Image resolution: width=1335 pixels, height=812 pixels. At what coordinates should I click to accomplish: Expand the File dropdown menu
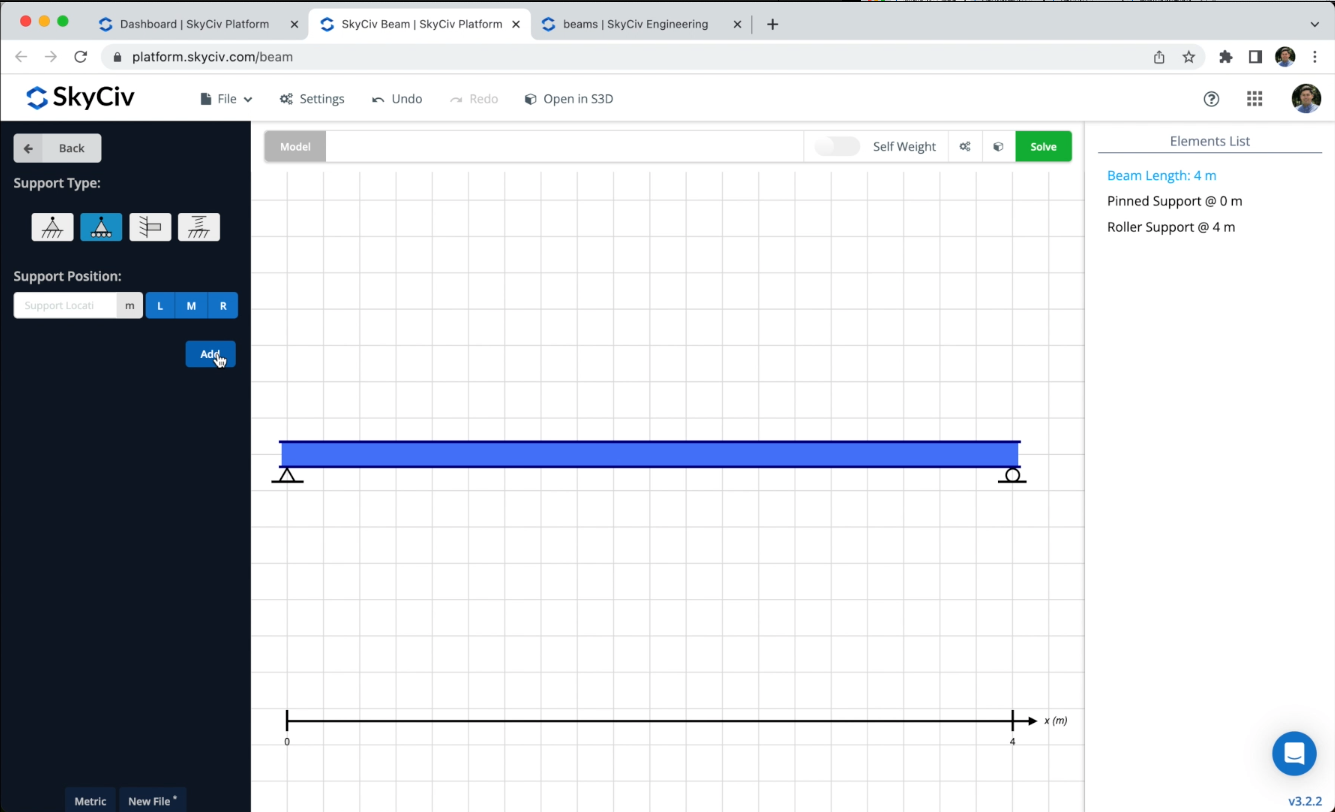pyautogui.click(x=226, y=99)
